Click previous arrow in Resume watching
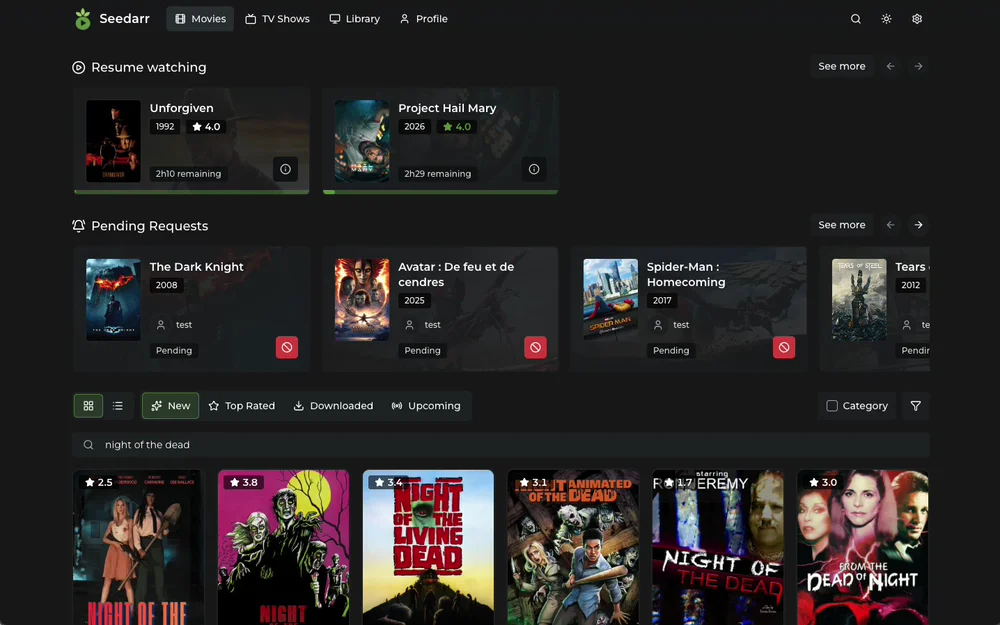This screenshot has width=1000, height=625. [x=890, y=66]
